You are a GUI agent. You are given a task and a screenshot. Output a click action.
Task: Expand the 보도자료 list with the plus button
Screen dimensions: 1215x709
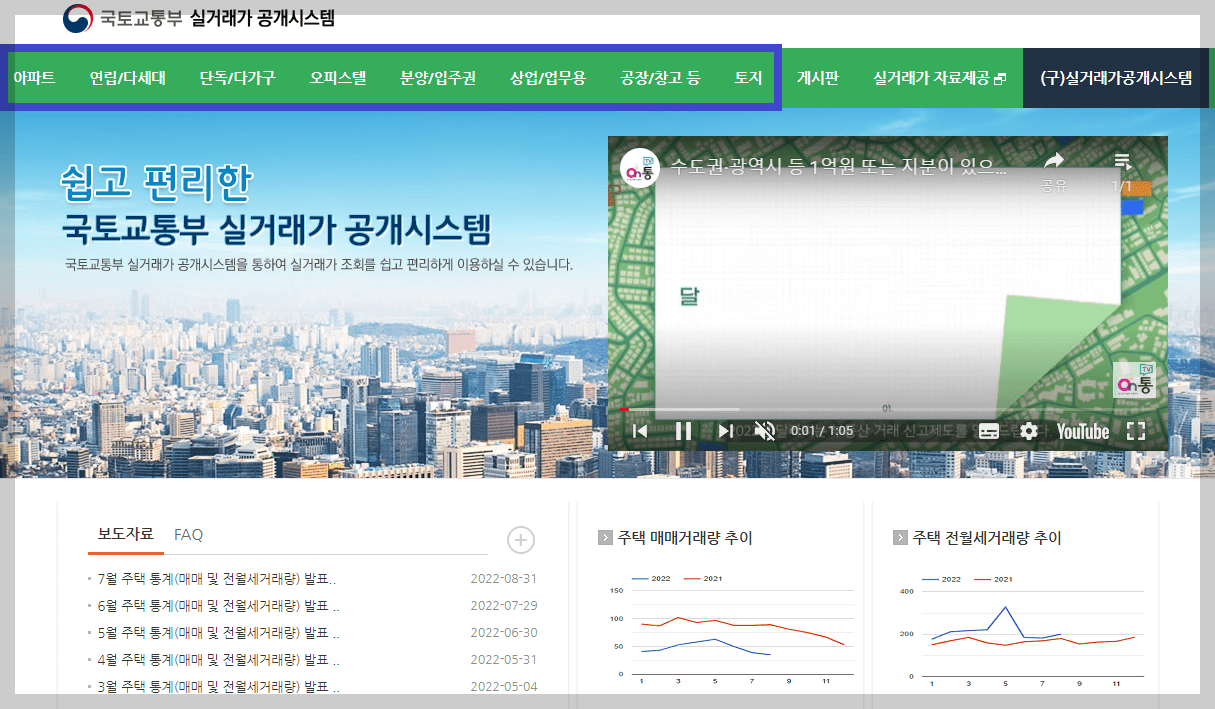tap(520, 540)
